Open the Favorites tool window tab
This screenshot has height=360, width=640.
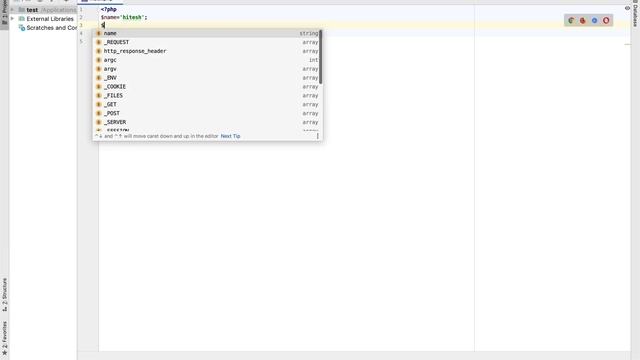(4, 338)
